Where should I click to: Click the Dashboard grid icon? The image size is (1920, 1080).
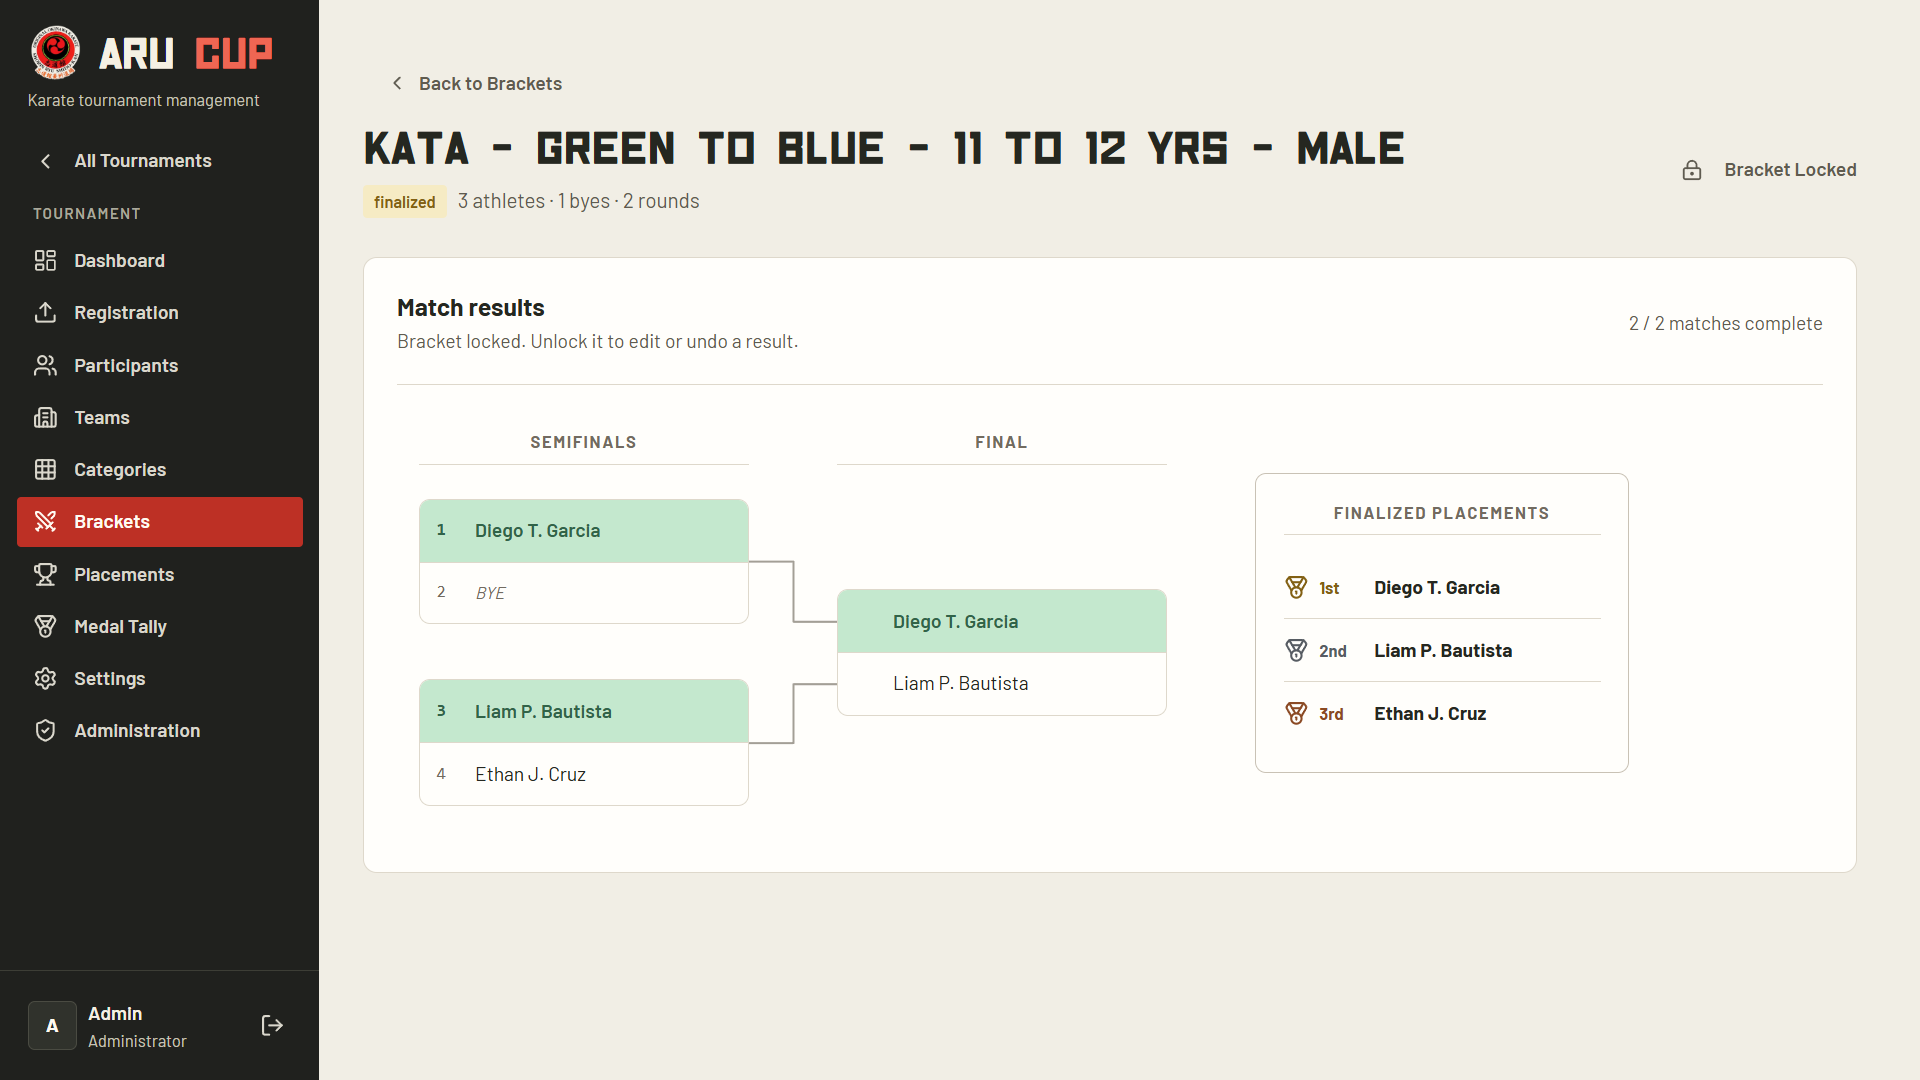pyautogui.click(x=45, y=261)
